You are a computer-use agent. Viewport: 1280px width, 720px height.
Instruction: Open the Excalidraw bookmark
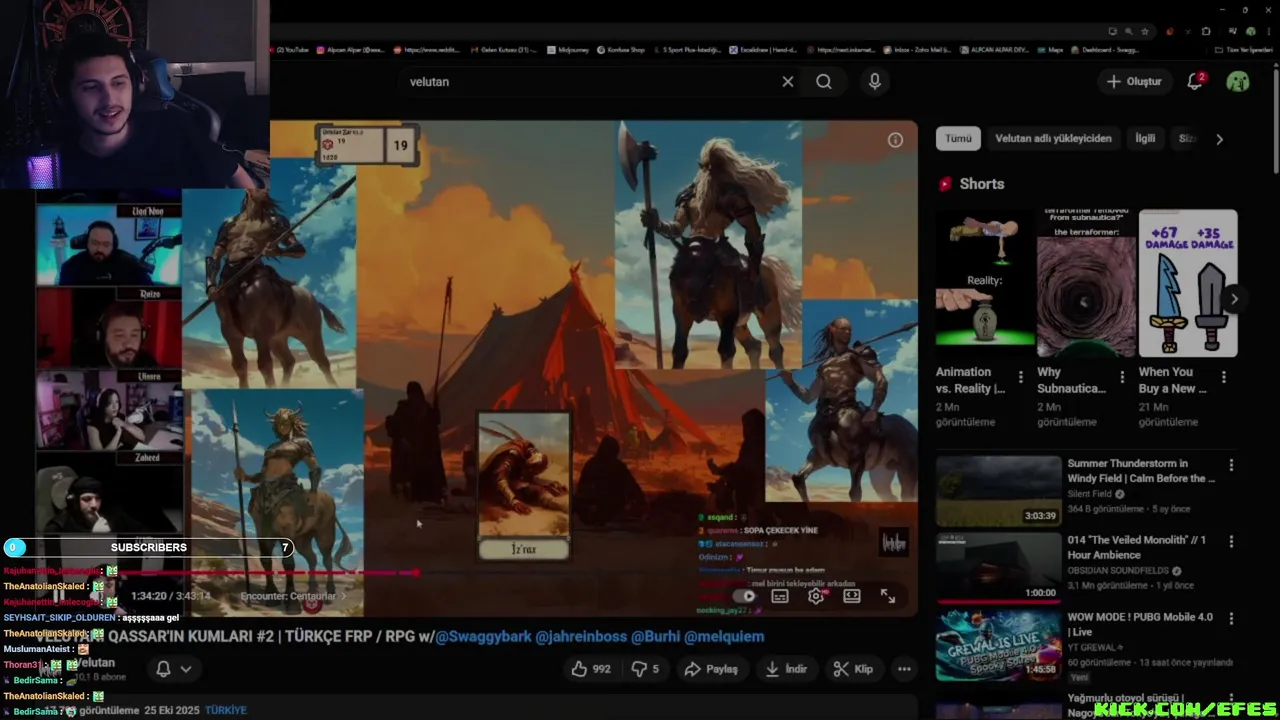click(x=763, y=49)
